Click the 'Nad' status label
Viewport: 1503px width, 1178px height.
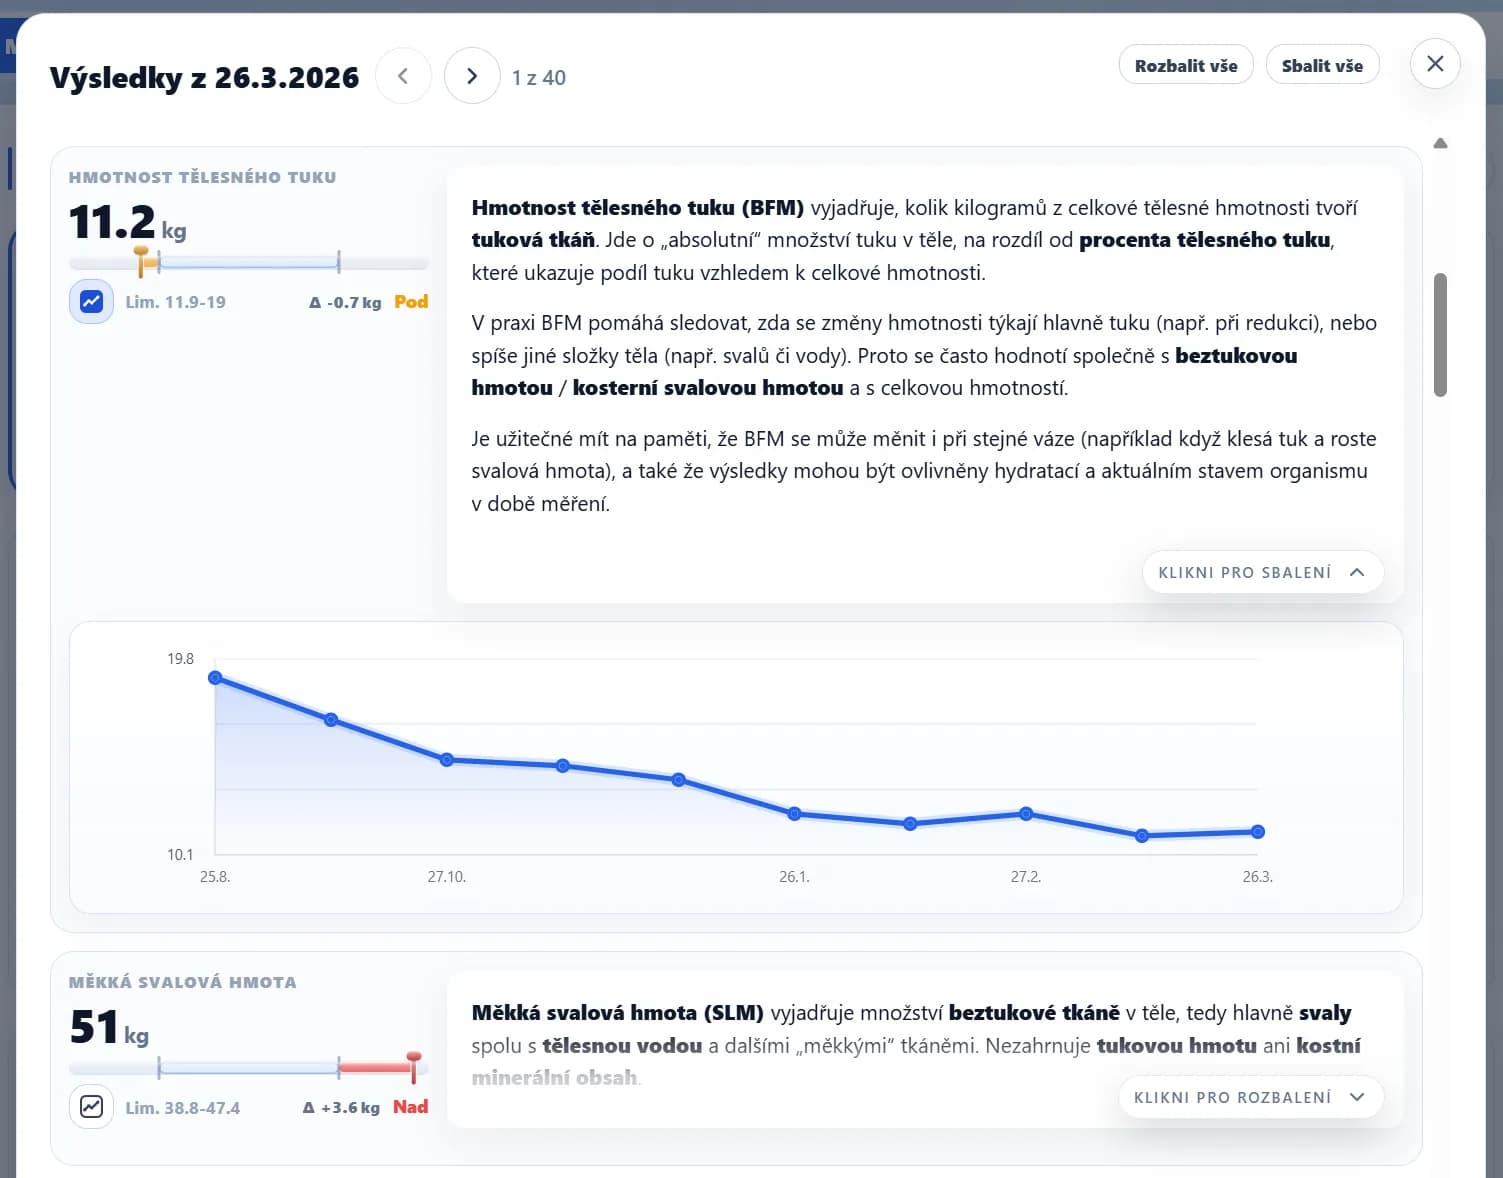coord(410,1107)
